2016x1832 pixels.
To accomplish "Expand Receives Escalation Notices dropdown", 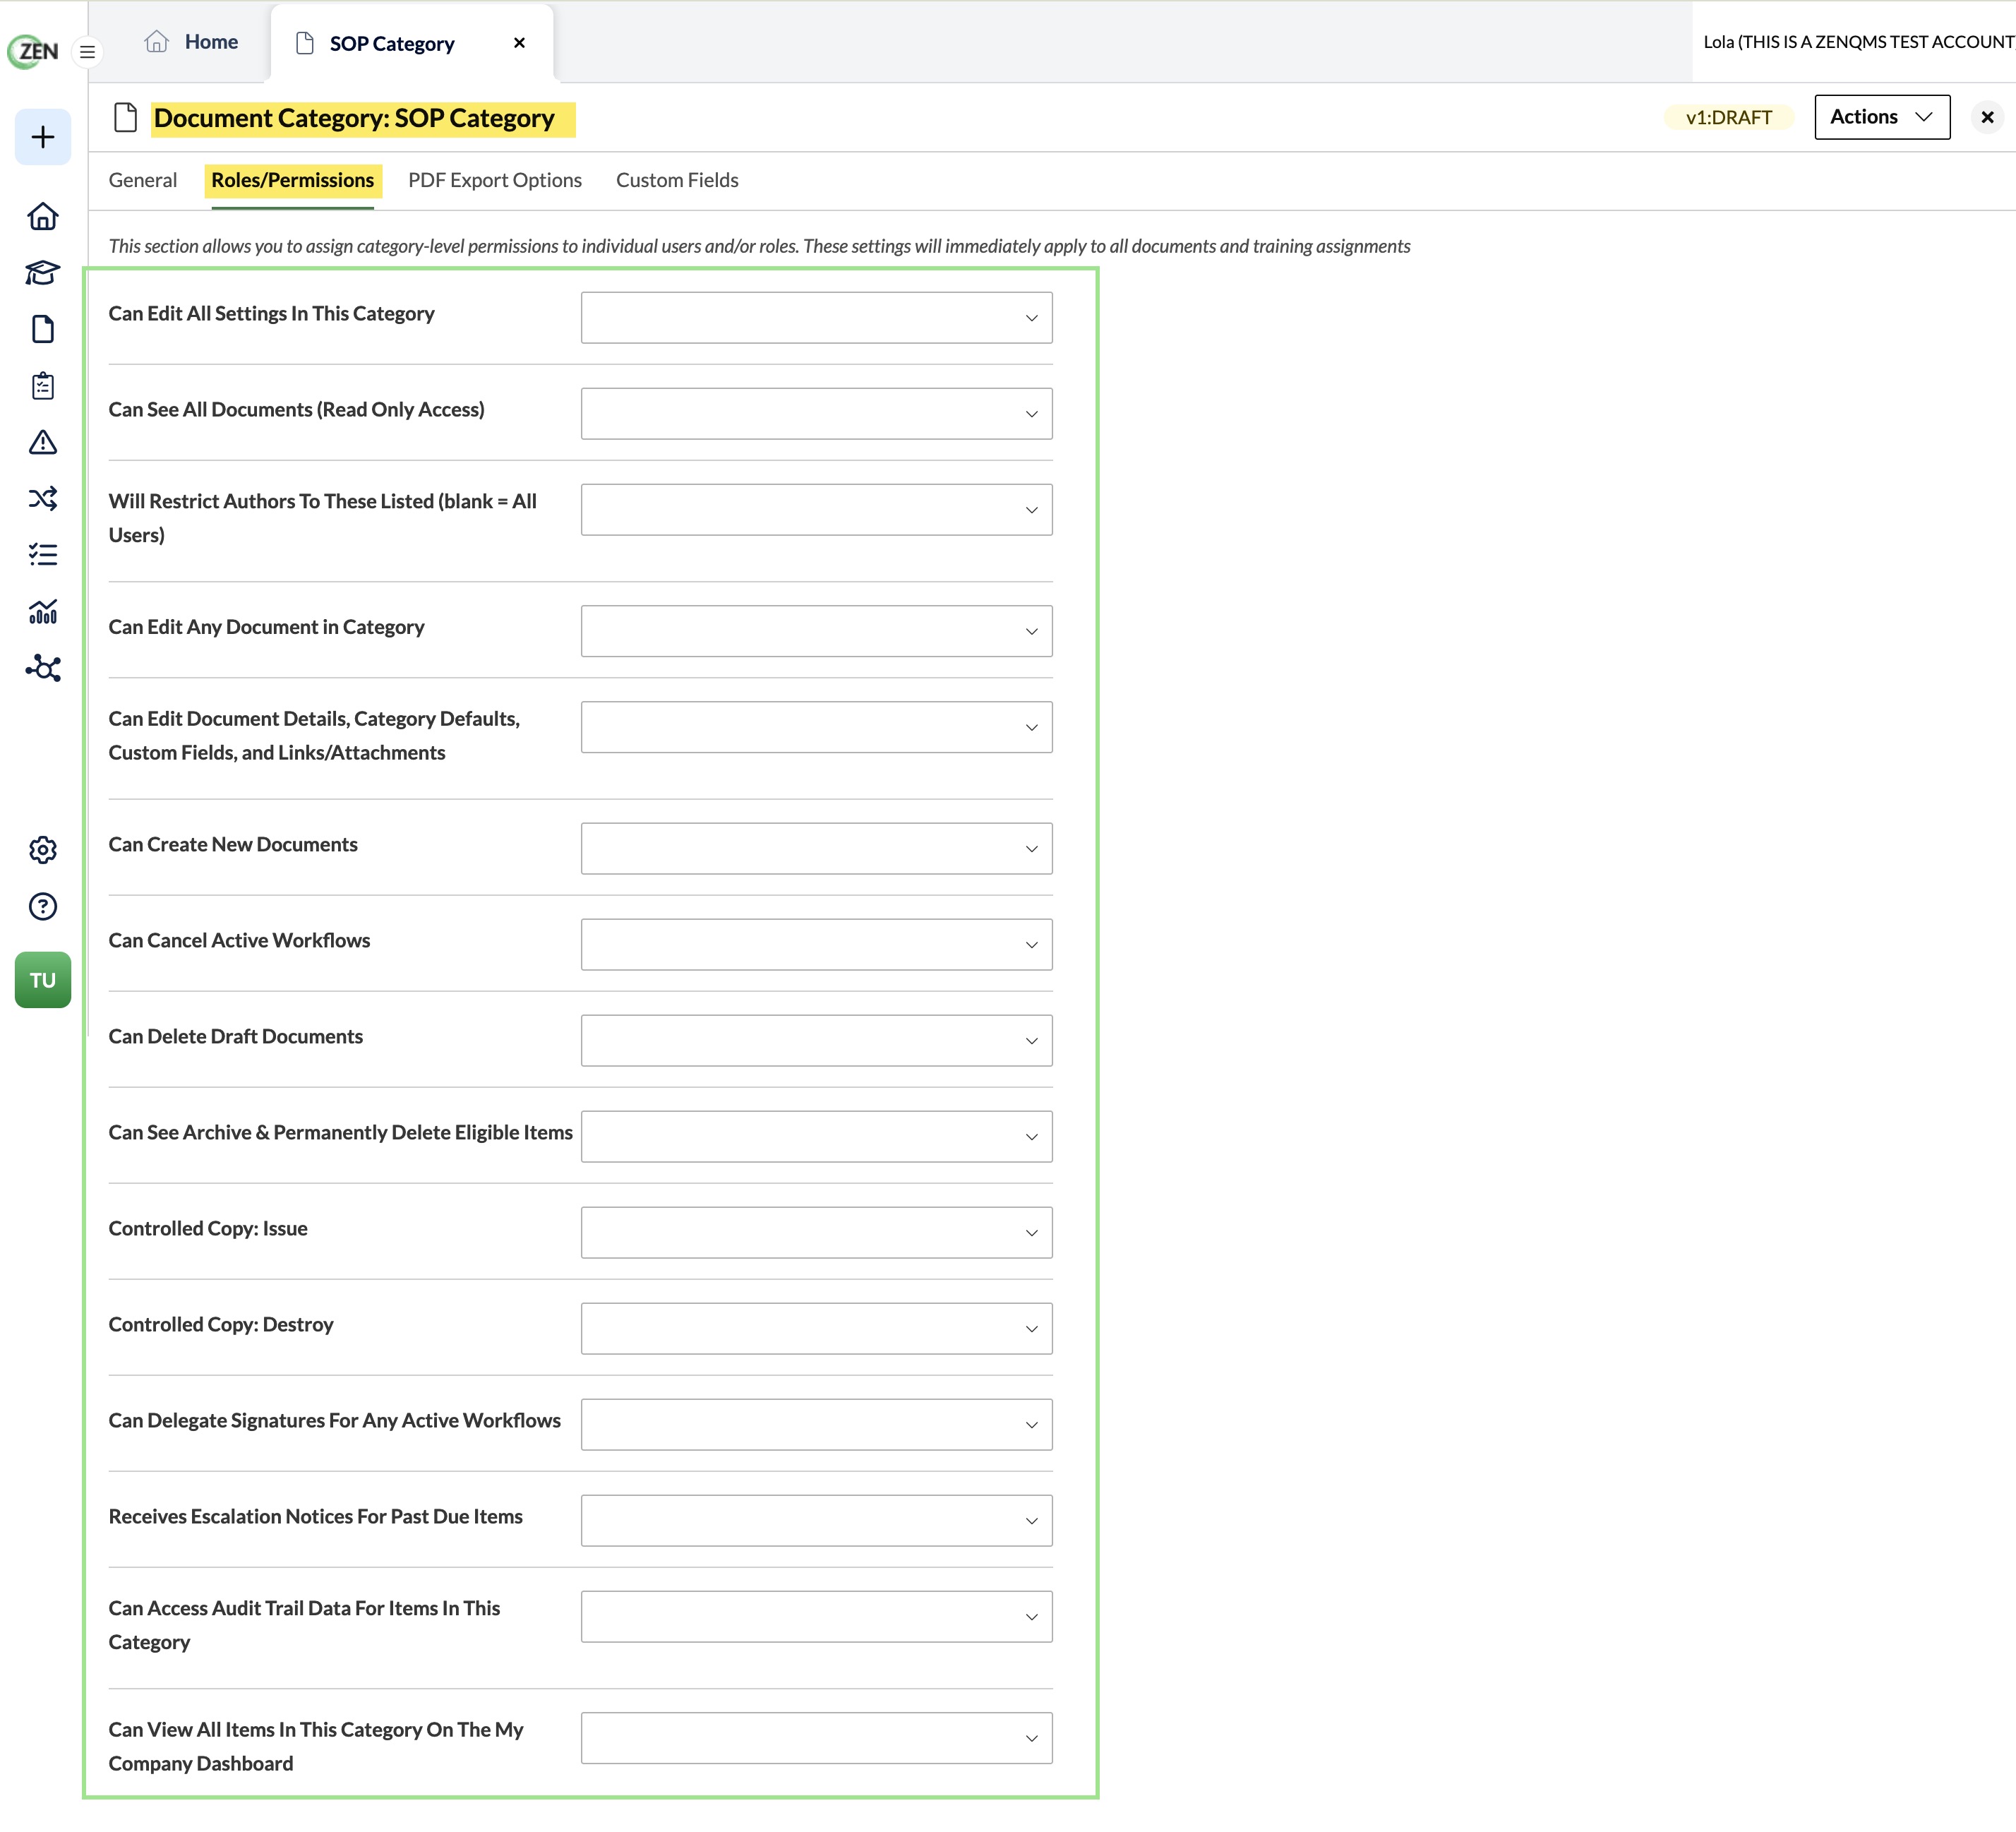I will 816,1521.
